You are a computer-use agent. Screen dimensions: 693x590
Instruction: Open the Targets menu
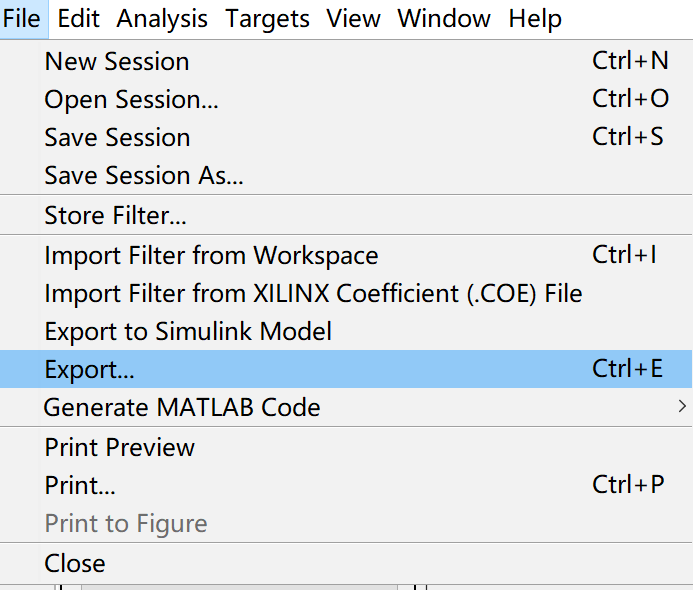coord(267,19)
